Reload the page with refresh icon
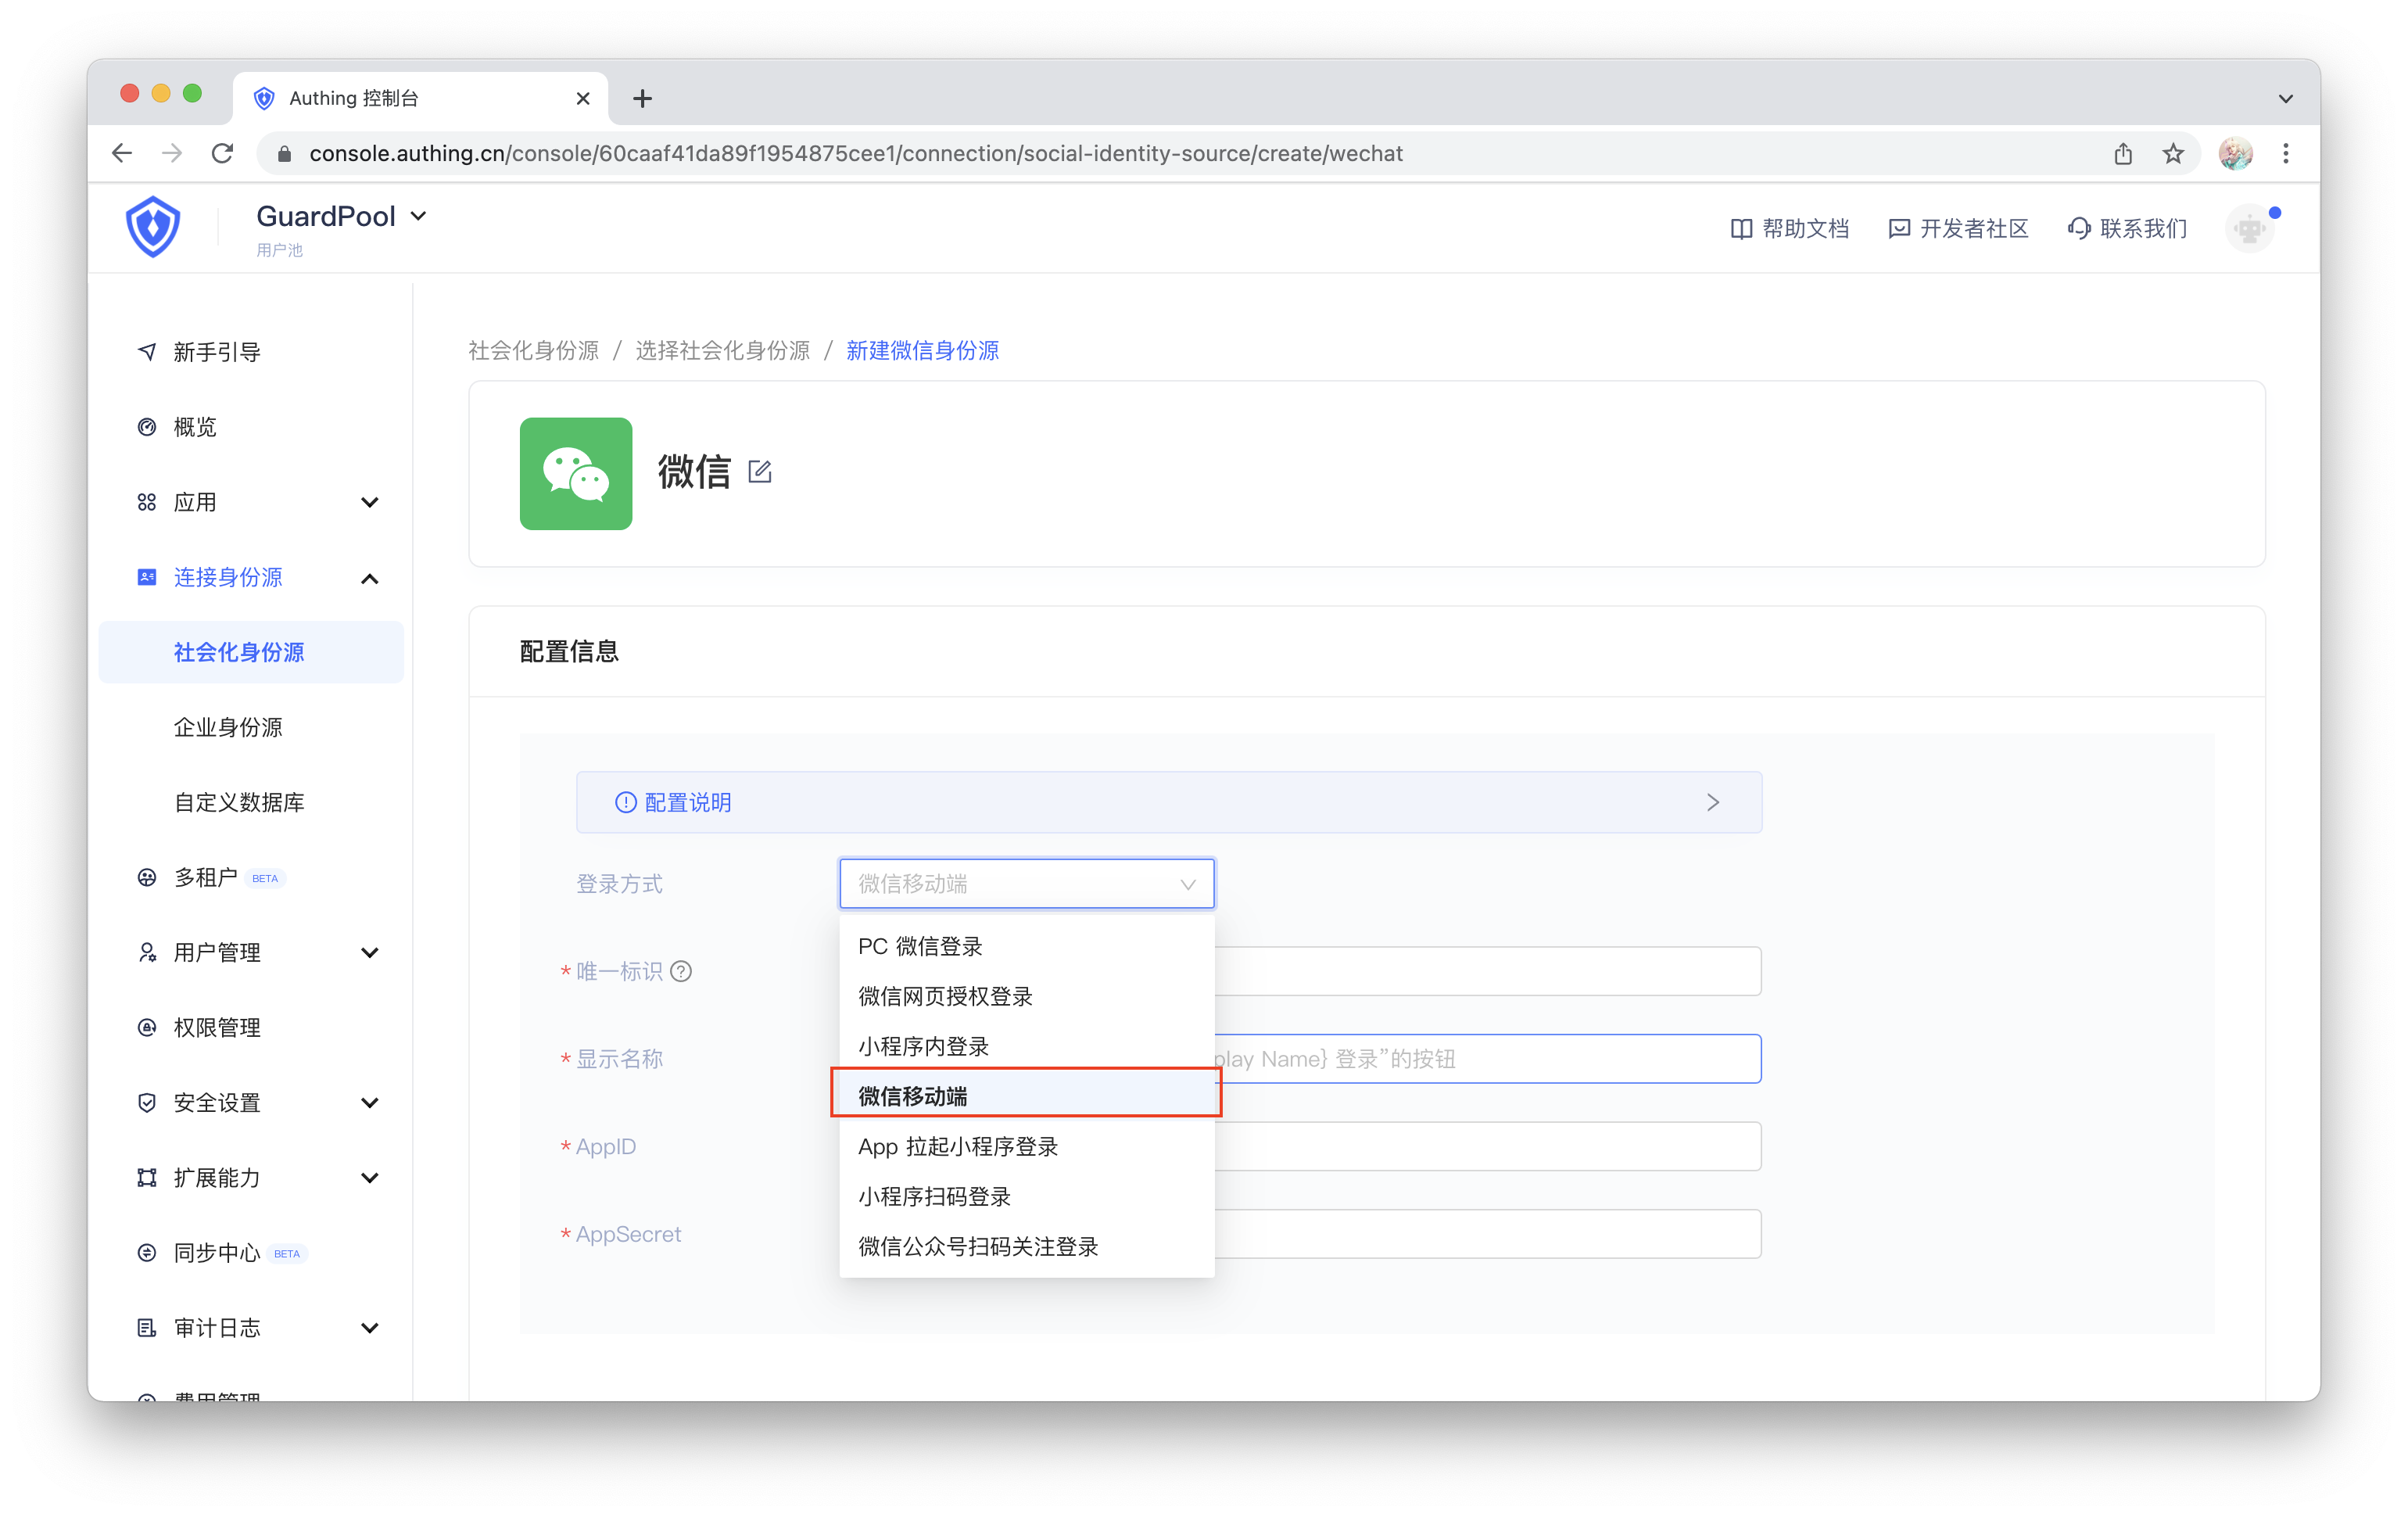 (x=222, y=153)
